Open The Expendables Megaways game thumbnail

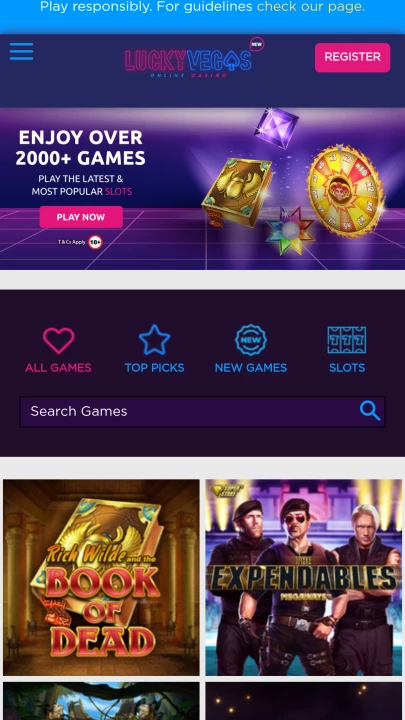click(304, 577)
